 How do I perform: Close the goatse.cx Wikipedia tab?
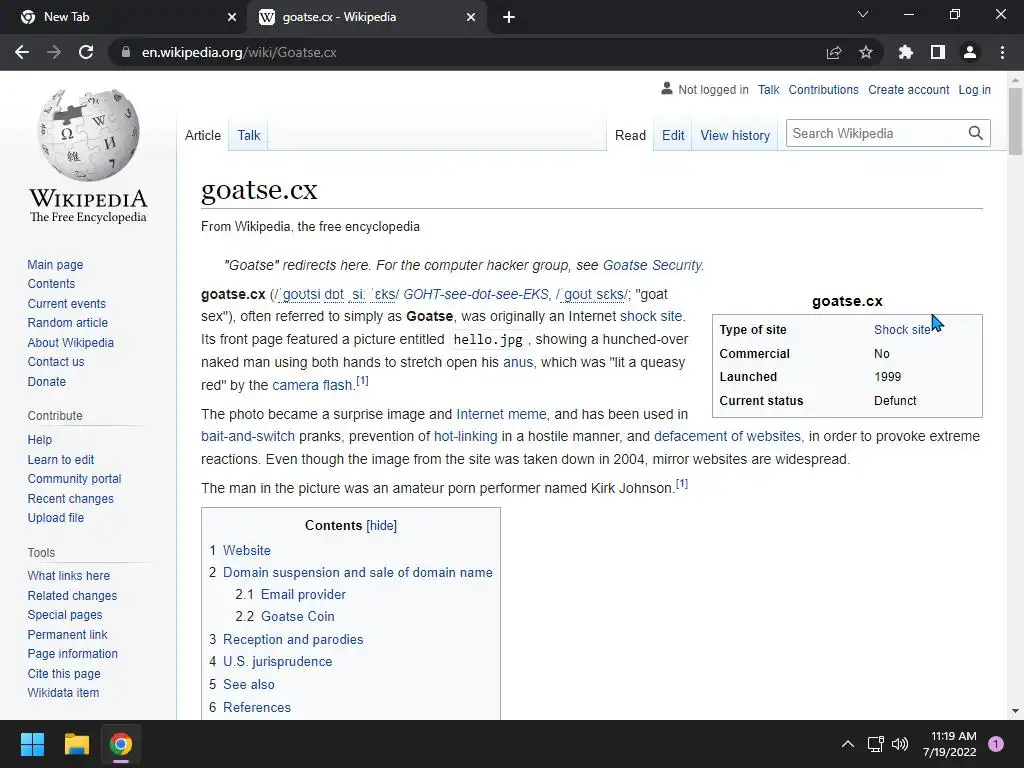pos(471,17)
